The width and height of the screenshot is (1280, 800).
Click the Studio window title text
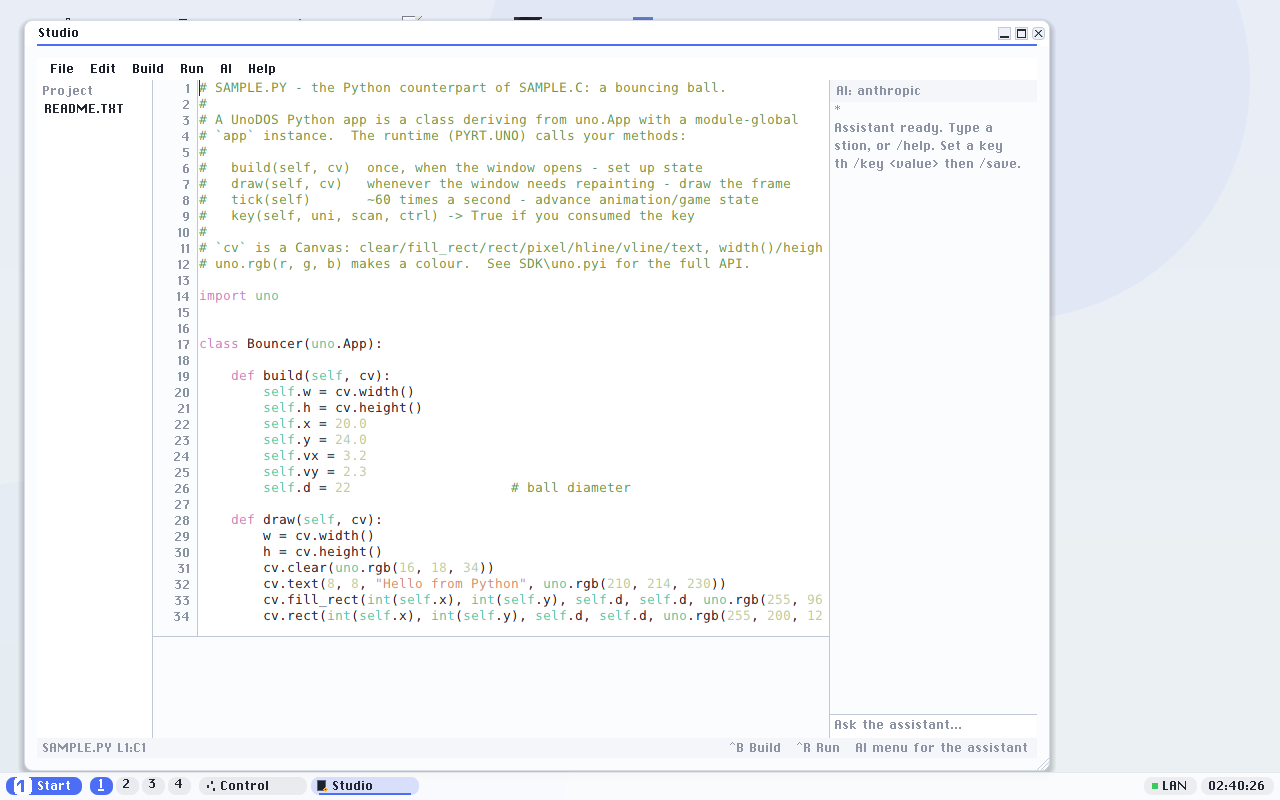[x=58, y=33]
